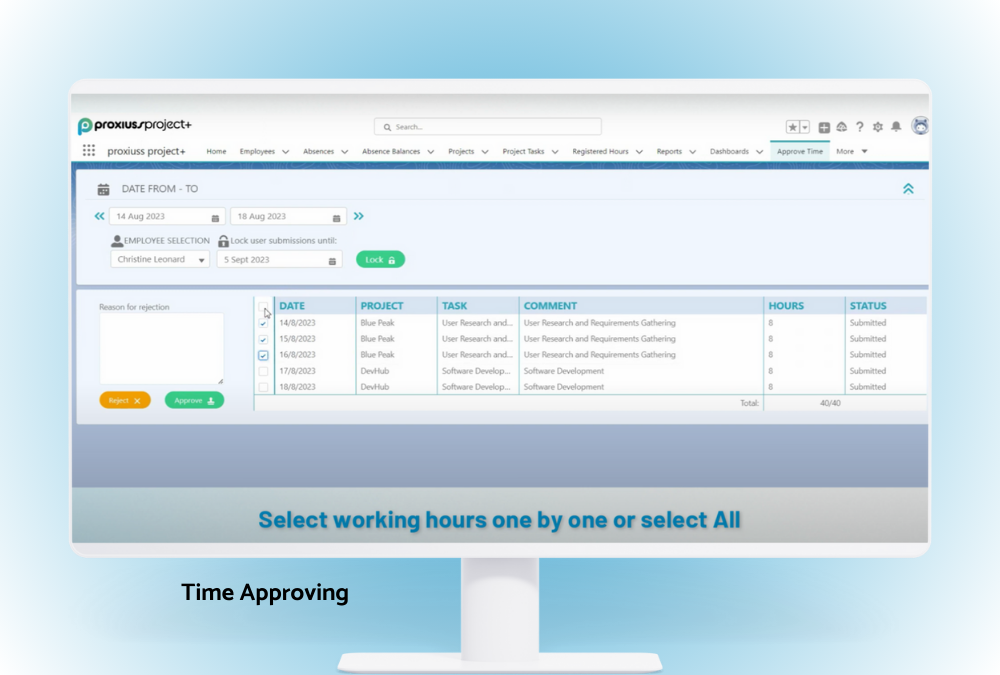Uncheck the 14/8/2023 row checkbox
Viewport: 1000px width, 675px height.
(263, 323)
